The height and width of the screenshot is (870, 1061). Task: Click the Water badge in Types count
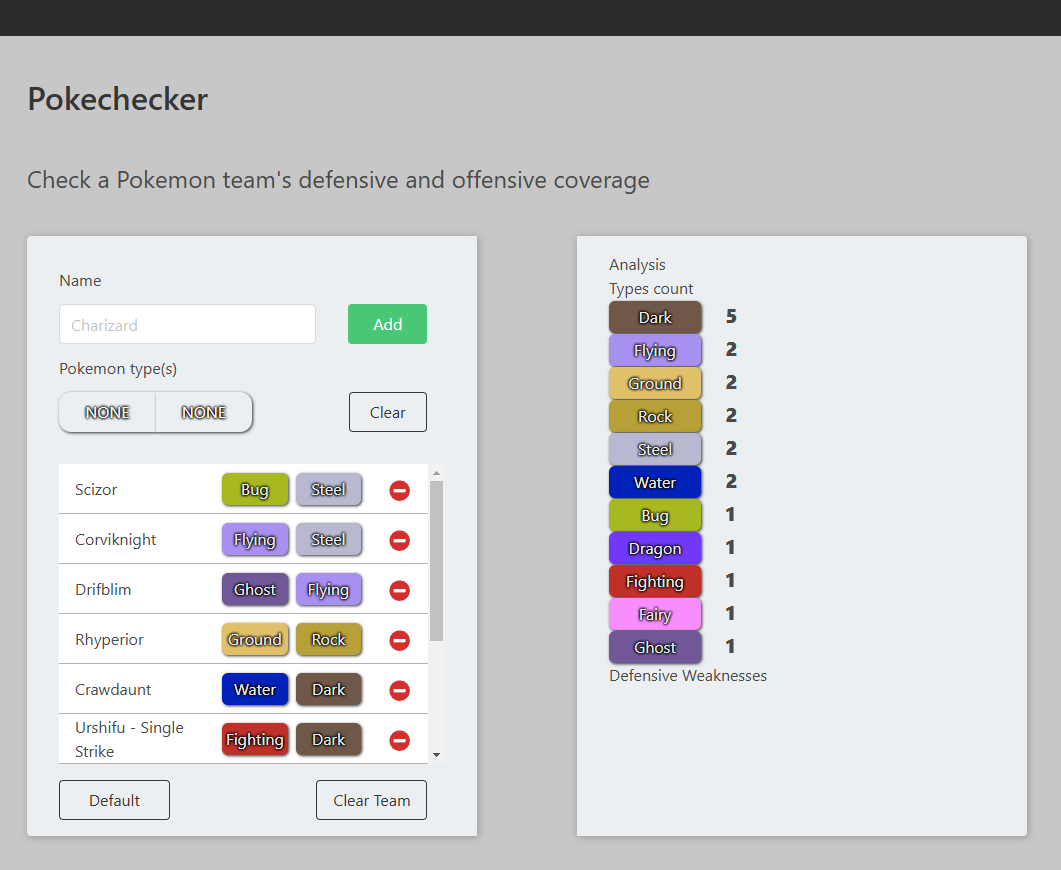click(655, 483)
